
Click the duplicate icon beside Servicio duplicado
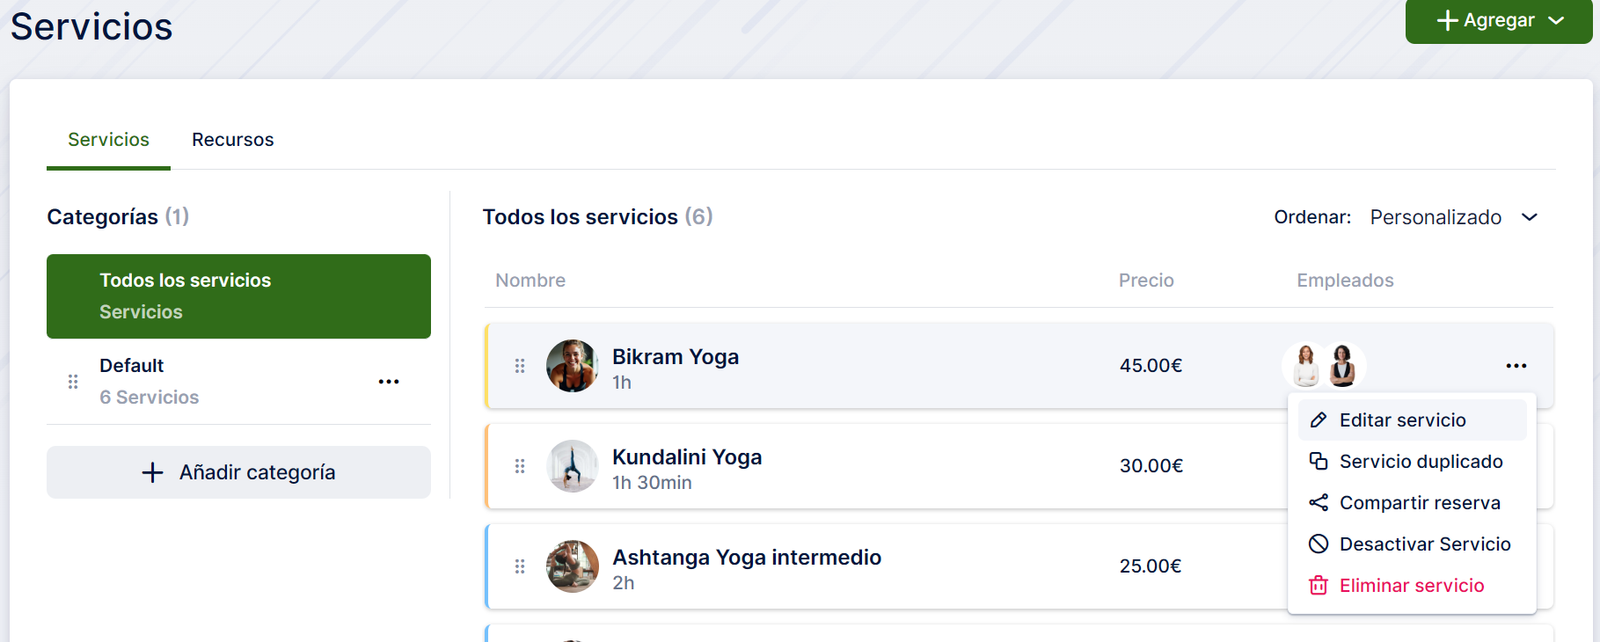[x=1318, y=461]
